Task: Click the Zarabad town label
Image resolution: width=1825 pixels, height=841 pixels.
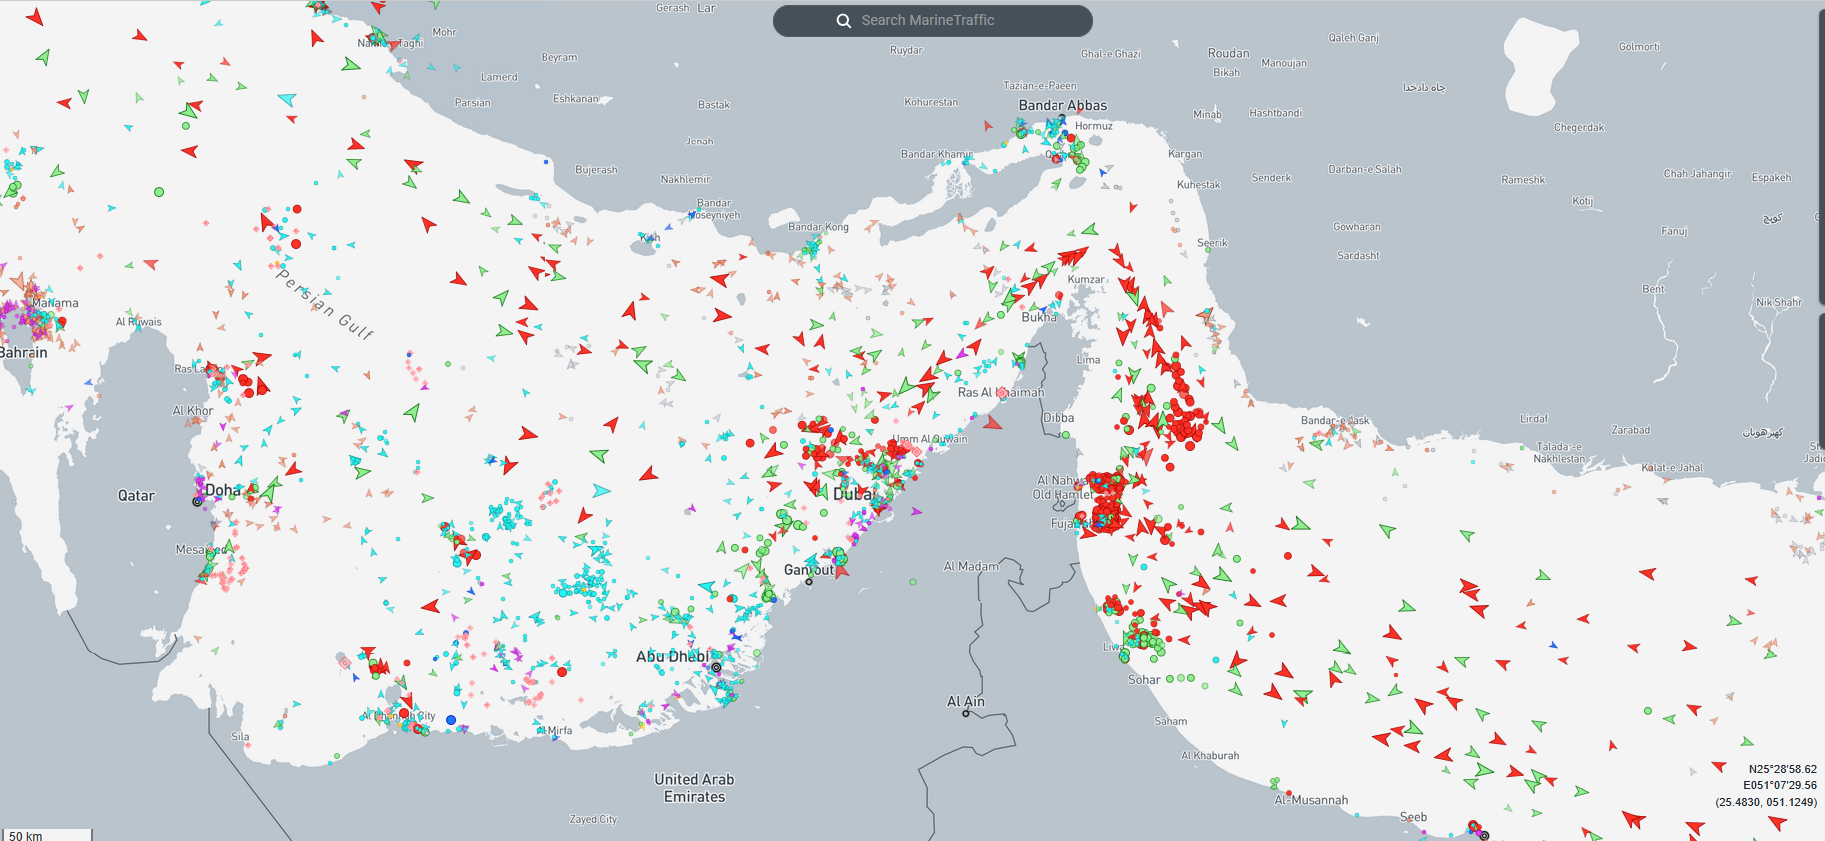Action: tap(1631, 430)
